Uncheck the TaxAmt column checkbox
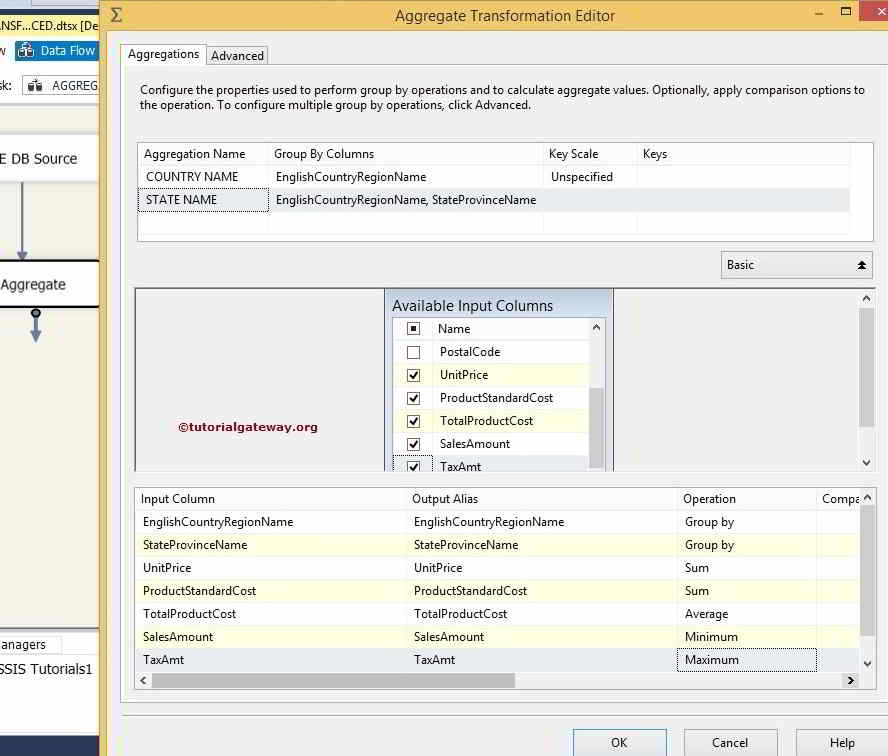Image resolution: width=888 pixels, height=756 pixels. [413, 465]
